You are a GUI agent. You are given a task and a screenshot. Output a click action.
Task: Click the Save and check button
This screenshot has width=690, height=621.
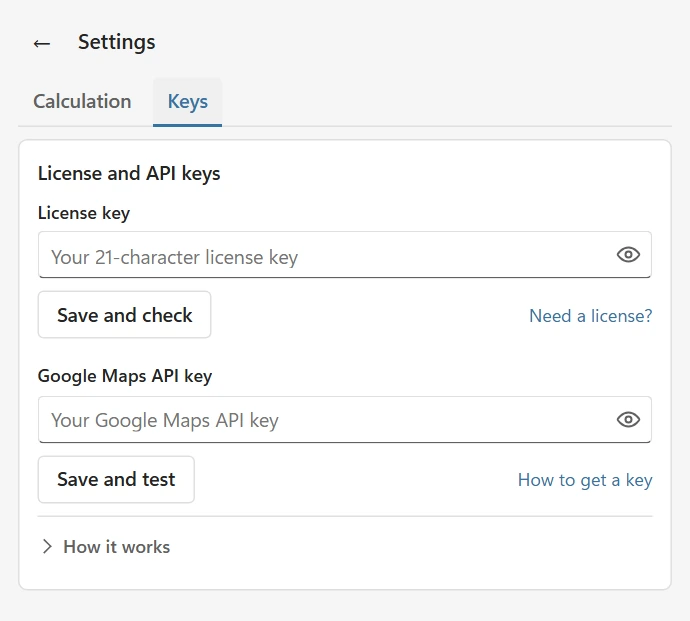(x=125, y=315)
